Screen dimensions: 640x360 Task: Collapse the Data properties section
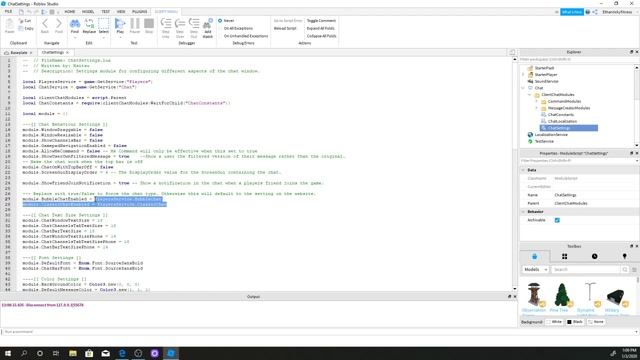pos(523,170)
